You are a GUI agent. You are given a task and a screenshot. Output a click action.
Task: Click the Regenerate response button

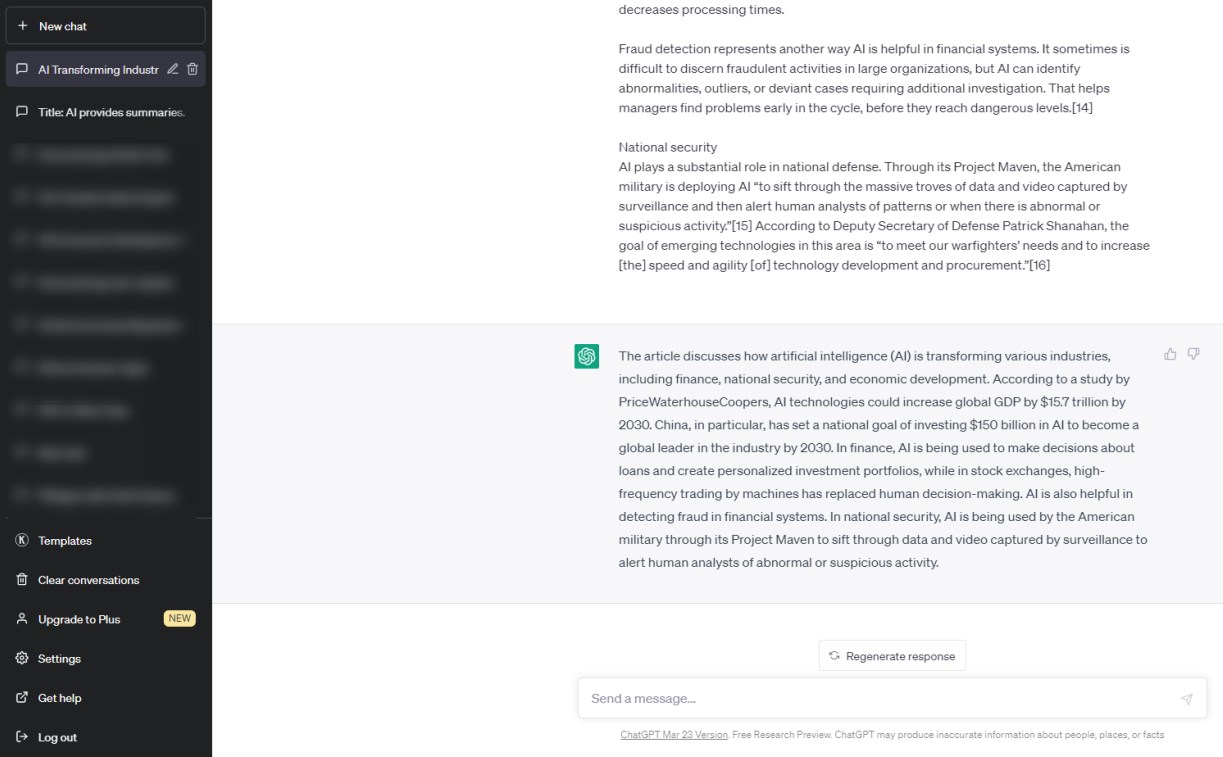click(x=891, y=655)
